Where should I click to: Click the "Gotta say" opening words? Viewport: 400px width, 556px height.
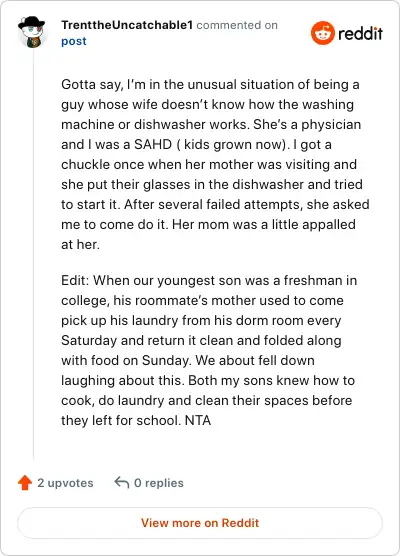tap(92, 85)
